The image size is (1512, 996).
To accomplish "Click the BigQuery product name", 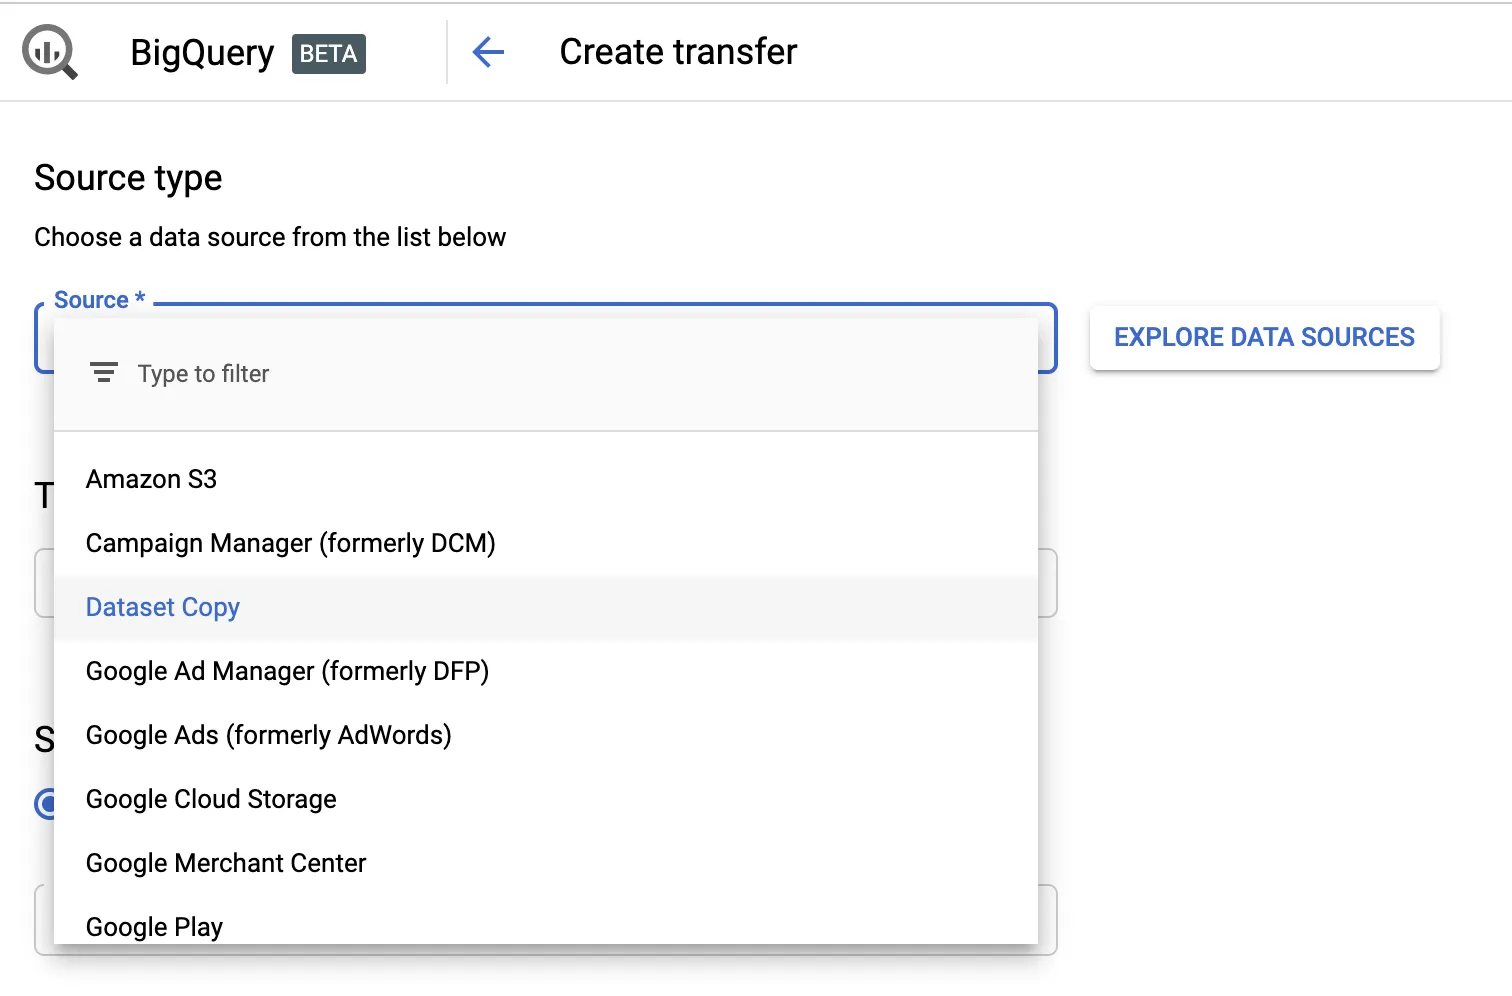I will click(x=202, y=53).
